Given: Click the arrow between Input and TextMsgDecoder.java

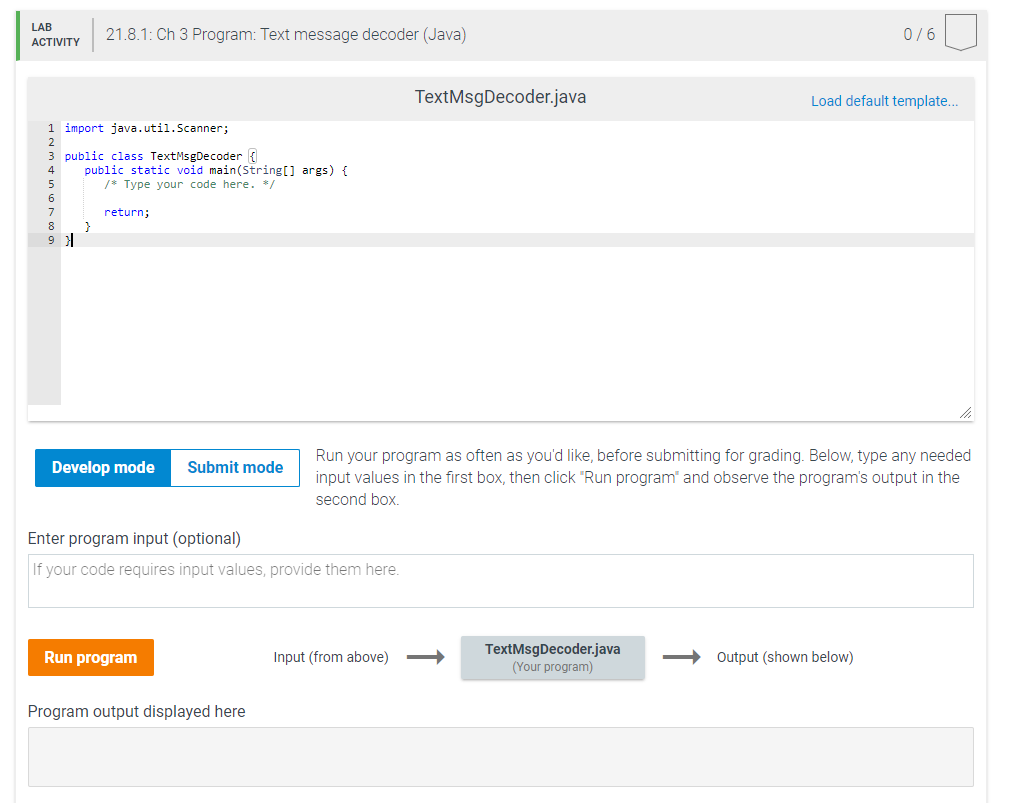Looking at the screenshot, I should point(424,657).
